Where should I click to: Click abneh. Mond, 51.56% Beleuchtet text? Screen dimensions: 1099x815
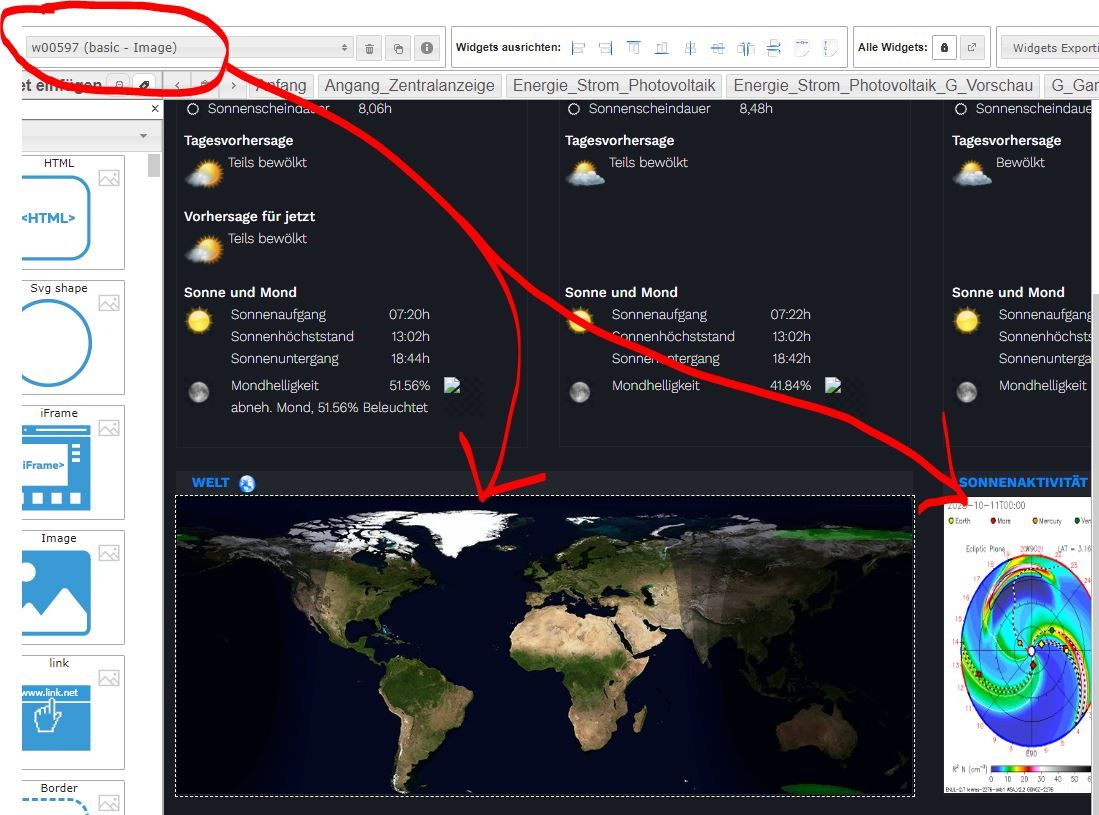[329, 407]
